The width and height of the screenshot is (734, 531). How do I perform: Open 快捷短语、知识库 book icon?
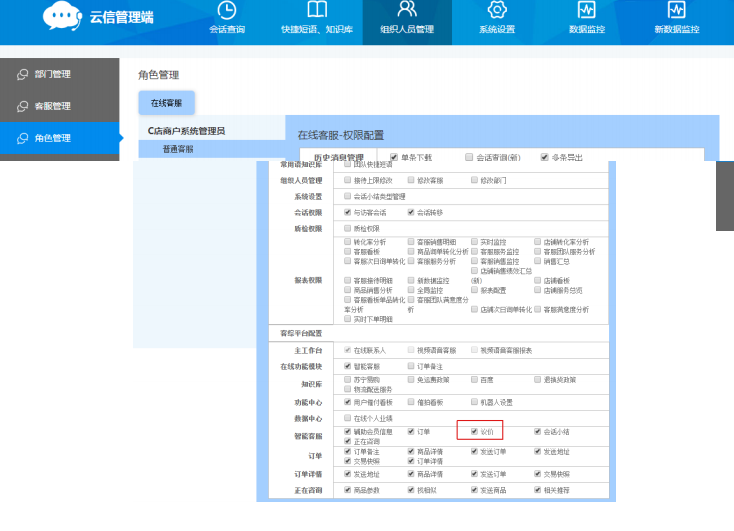point(316,11)
